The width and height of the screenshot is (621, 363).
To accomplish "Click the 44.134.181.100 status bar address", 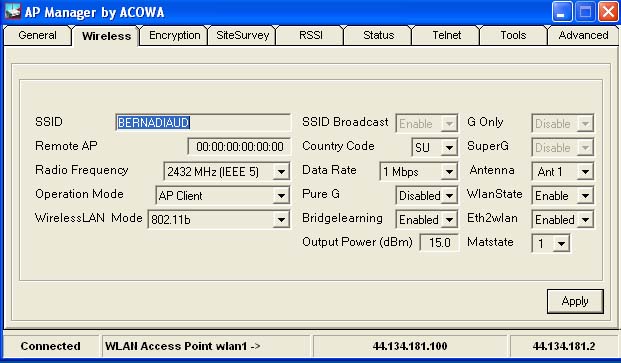I will (x=410, y=346).
